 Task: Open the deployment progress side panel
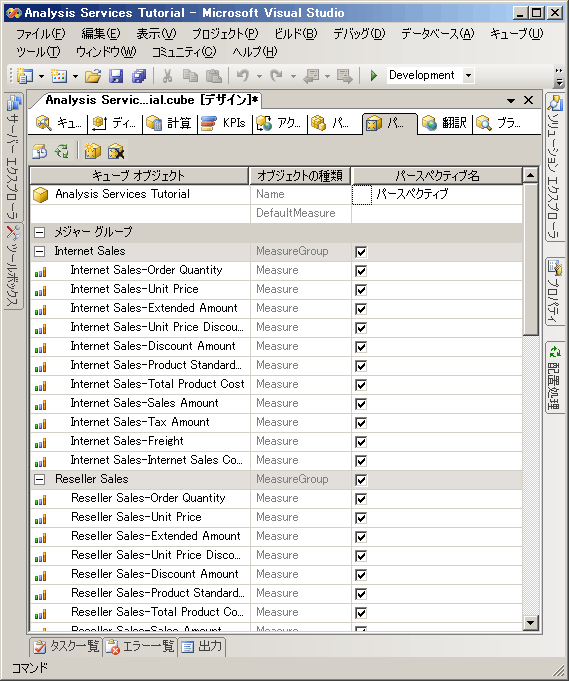[x=555, y=378]
